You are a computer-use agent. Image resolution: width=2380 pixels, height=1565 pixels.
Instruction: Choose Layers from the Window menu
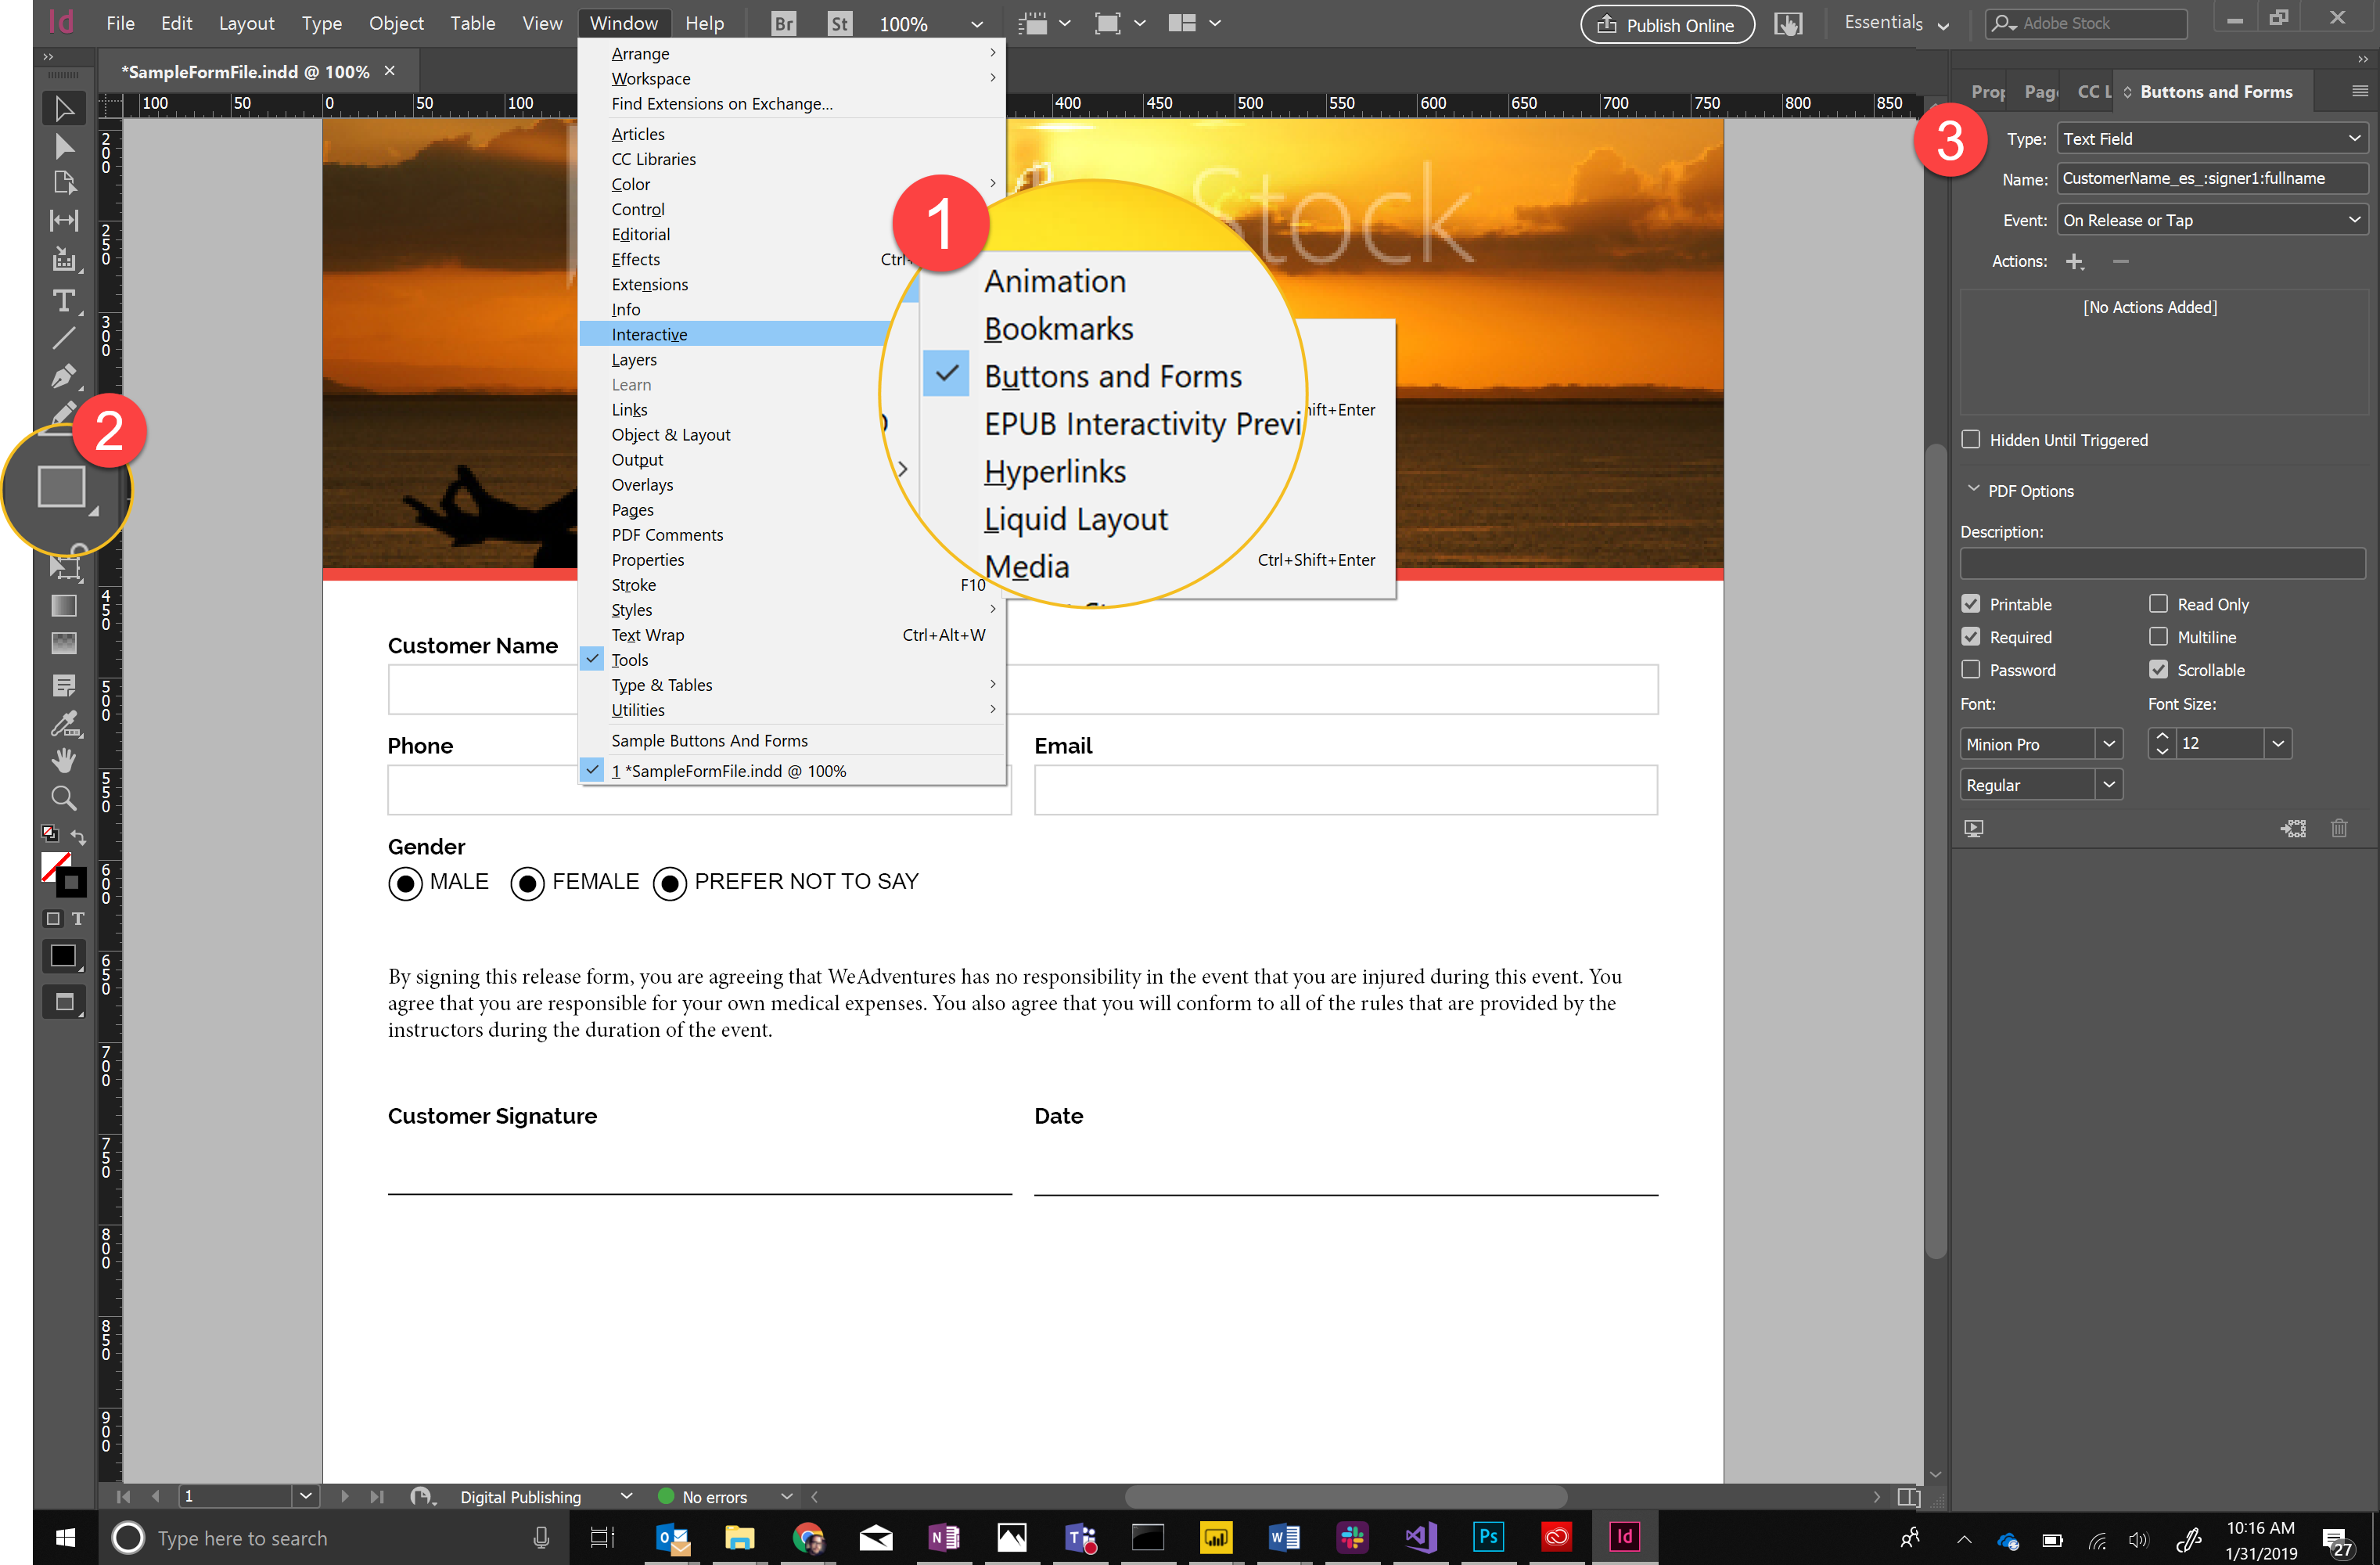pos(634,359)
